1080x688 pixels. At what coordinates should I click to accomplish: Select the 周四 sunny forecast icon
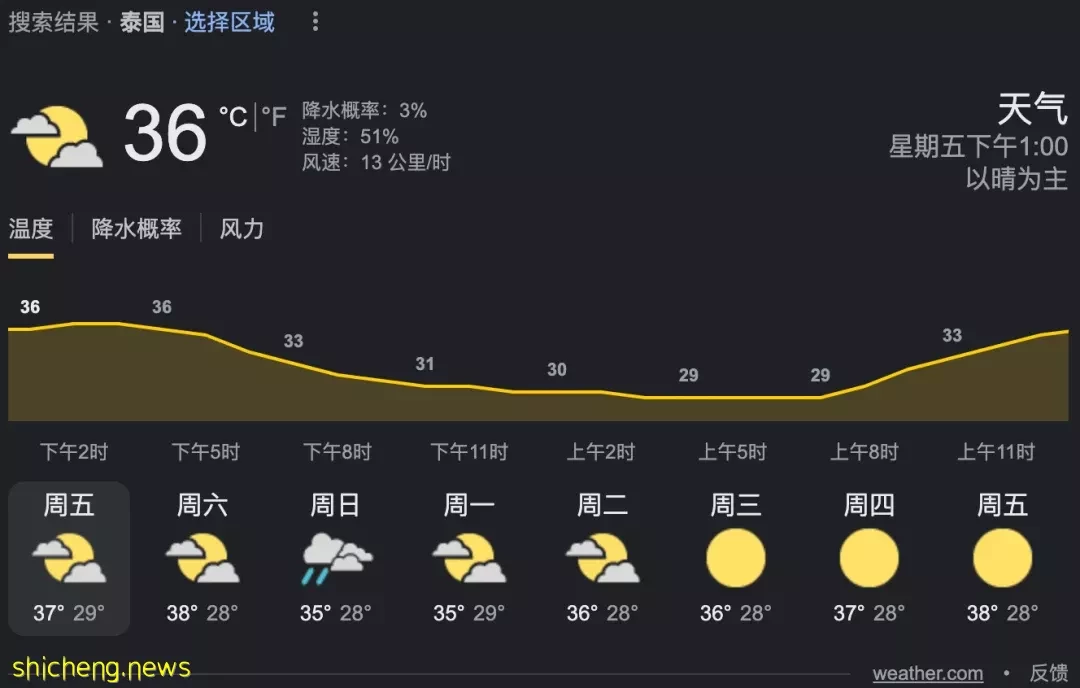pyautogui.click(x=869, y=558)
